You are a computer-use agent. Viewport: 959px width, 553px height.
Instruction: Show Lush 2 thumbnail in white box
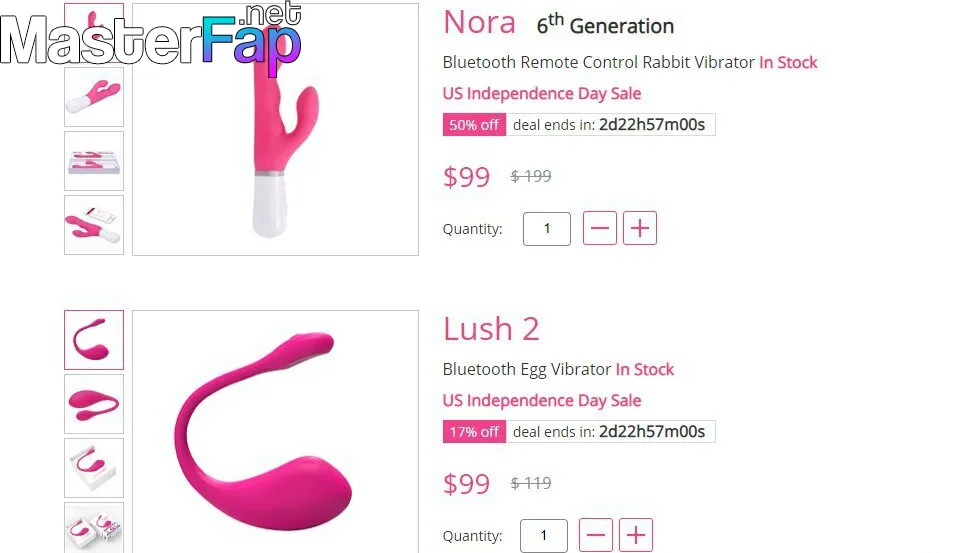point(94,468)
